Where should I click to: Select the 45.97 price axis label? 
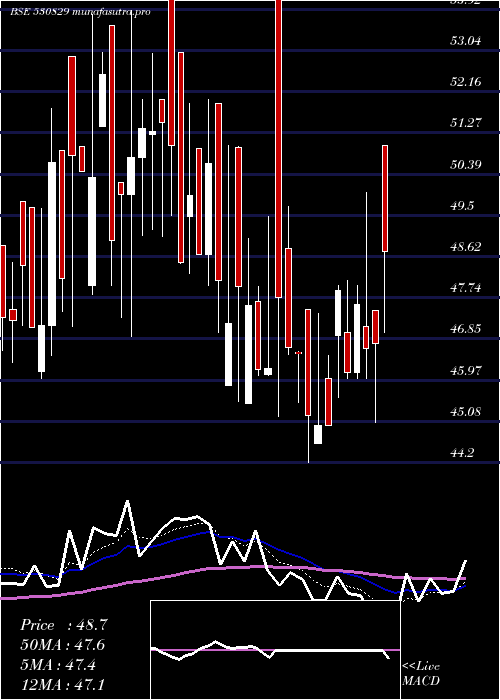click(x=466, y=371)
